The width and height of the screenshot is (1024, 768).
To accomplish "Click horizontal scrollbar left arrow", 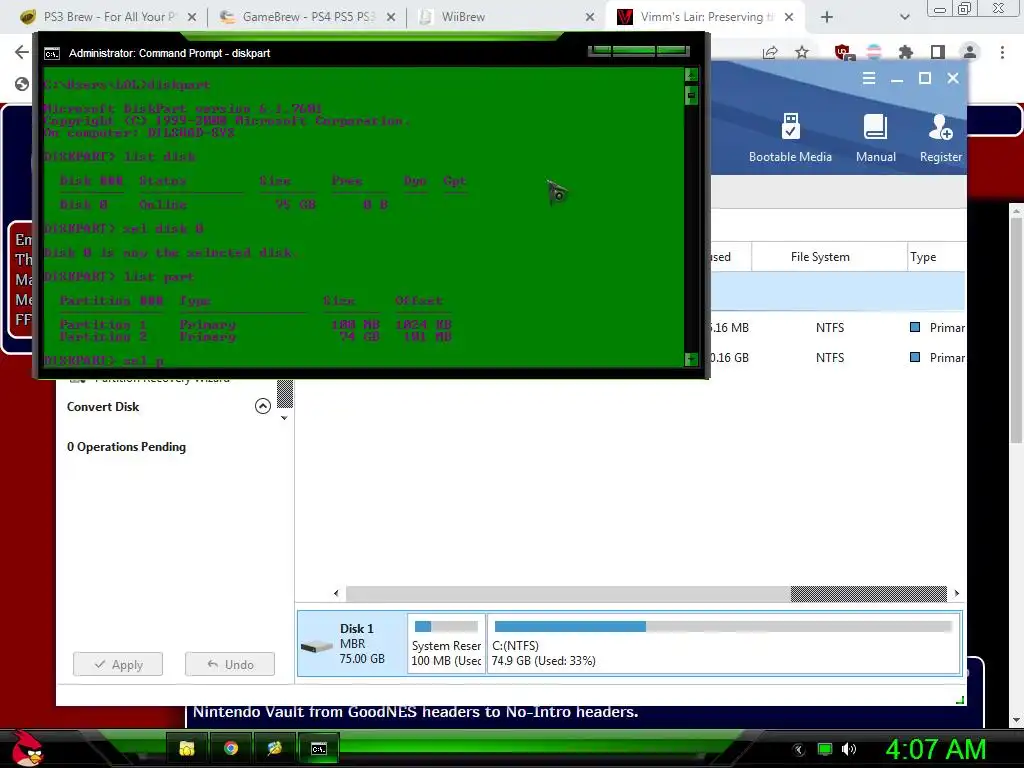I will point(336,593).
